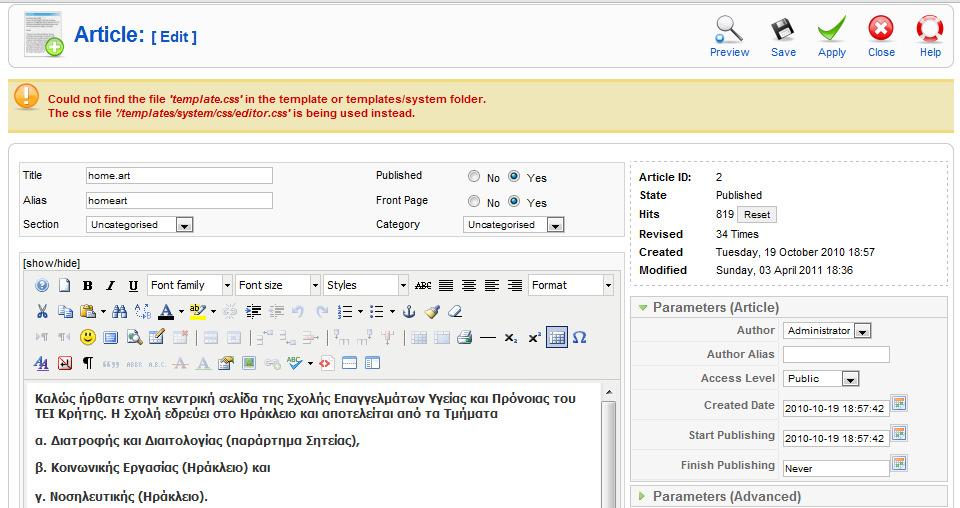Click the remove formatting eraser icon
Image resolution: width=960 pixels, height=508 pixels.
[455, 312]
